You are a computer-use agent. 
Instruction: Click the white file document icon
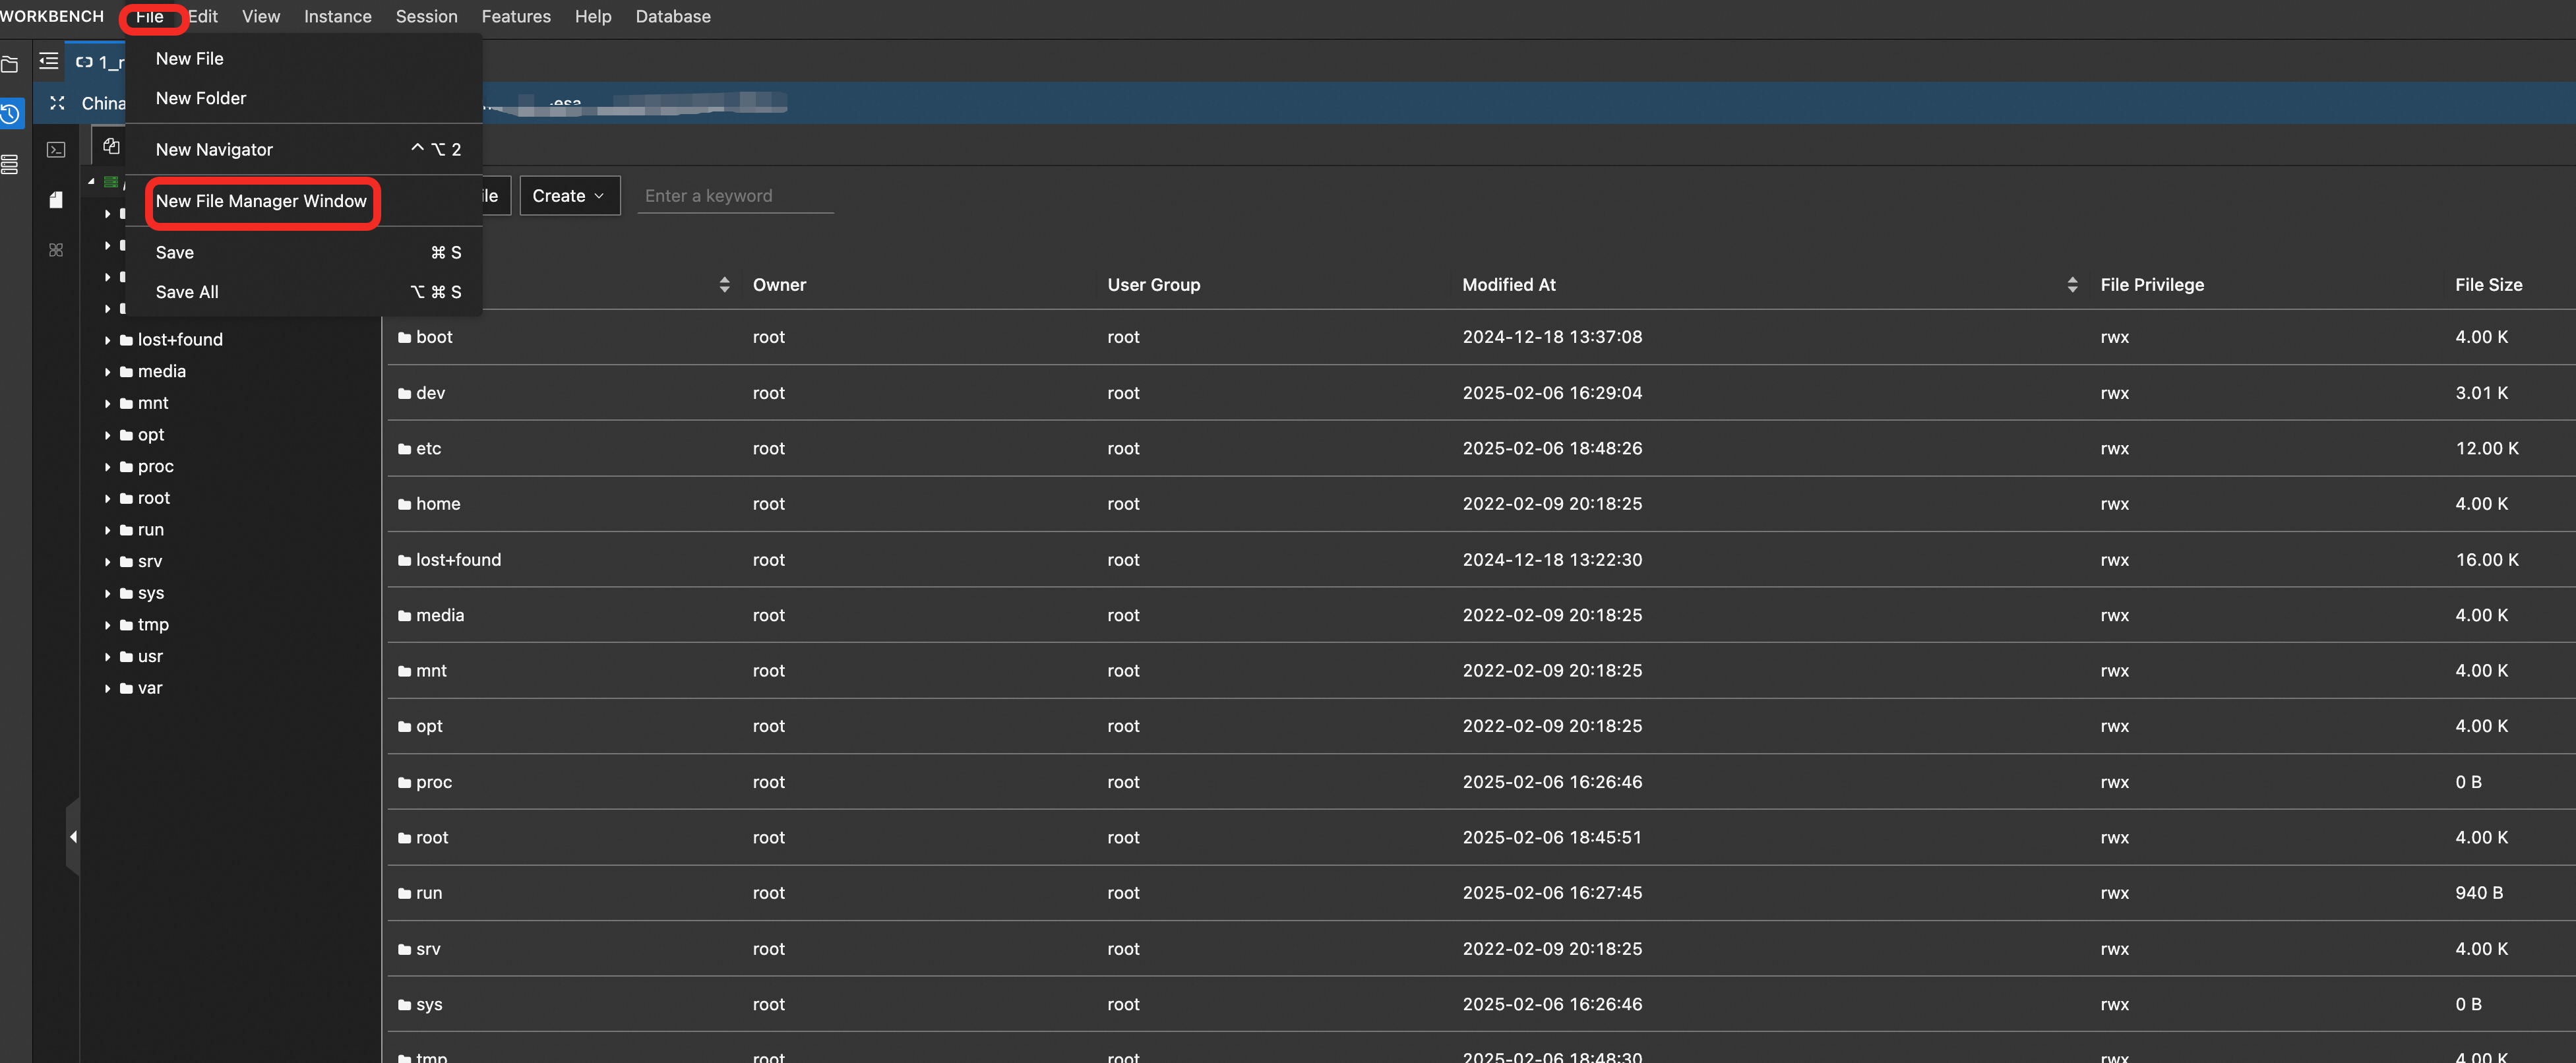point(56,200)
